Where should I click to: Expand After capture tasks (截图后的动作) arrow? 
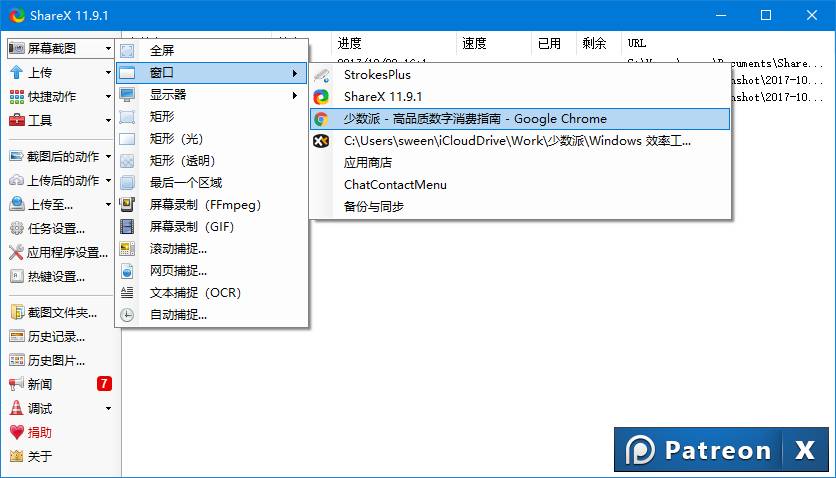pos(108,157)
